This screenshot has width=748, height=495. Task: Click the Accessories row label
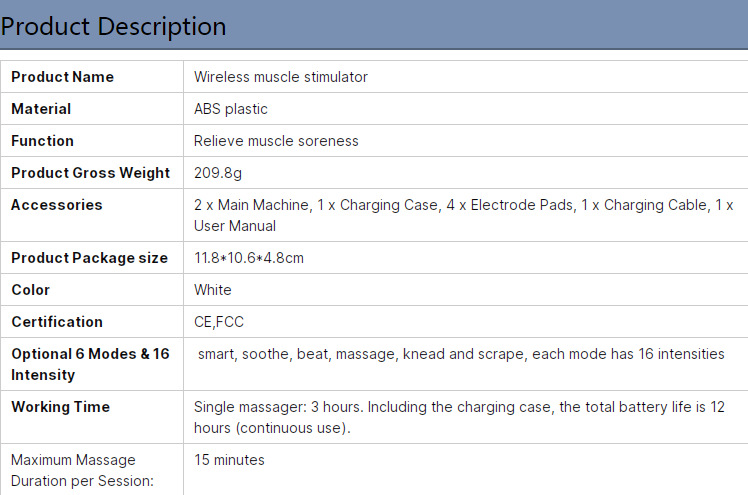[56, 205]
